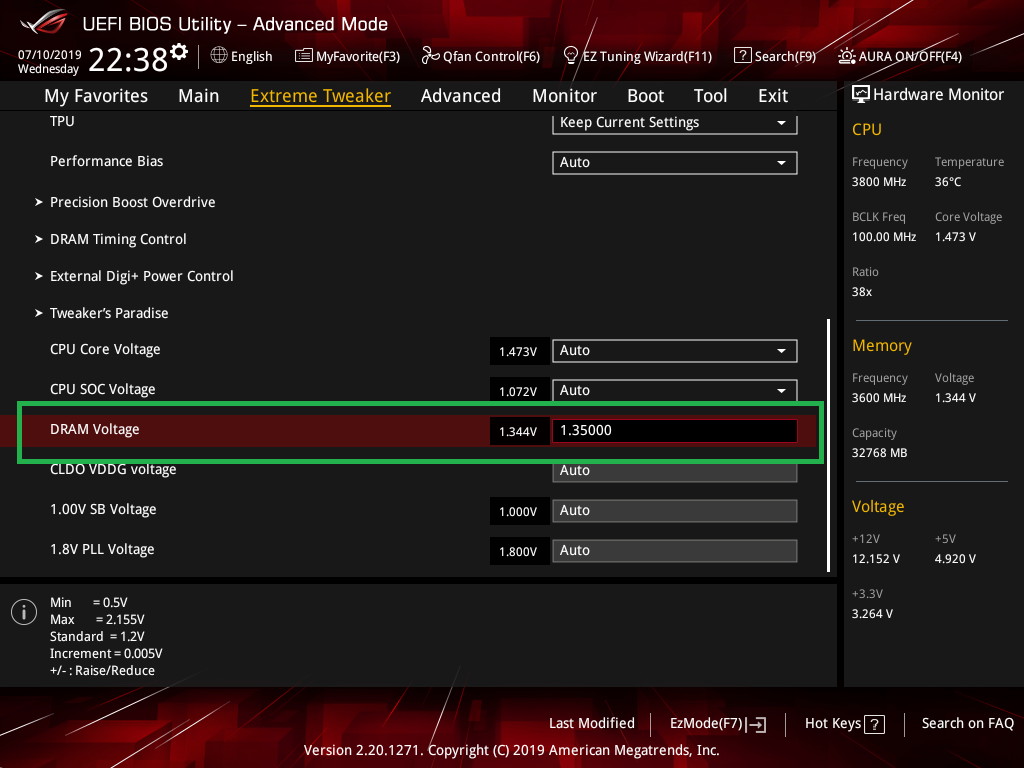
Task: Click the 1.8V PLL Voltage field
Action: pos(675,551)
